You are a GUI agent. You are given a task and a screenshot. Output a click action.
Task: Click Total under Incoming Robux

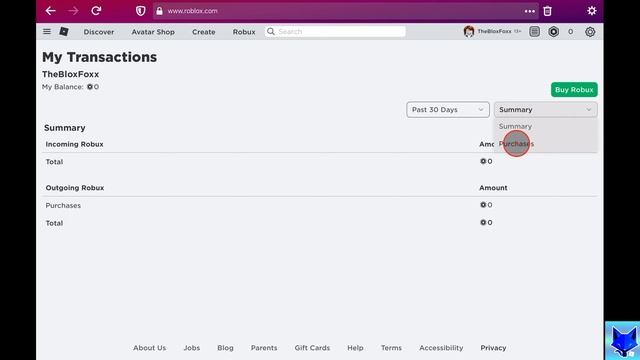tap(54, 162)
